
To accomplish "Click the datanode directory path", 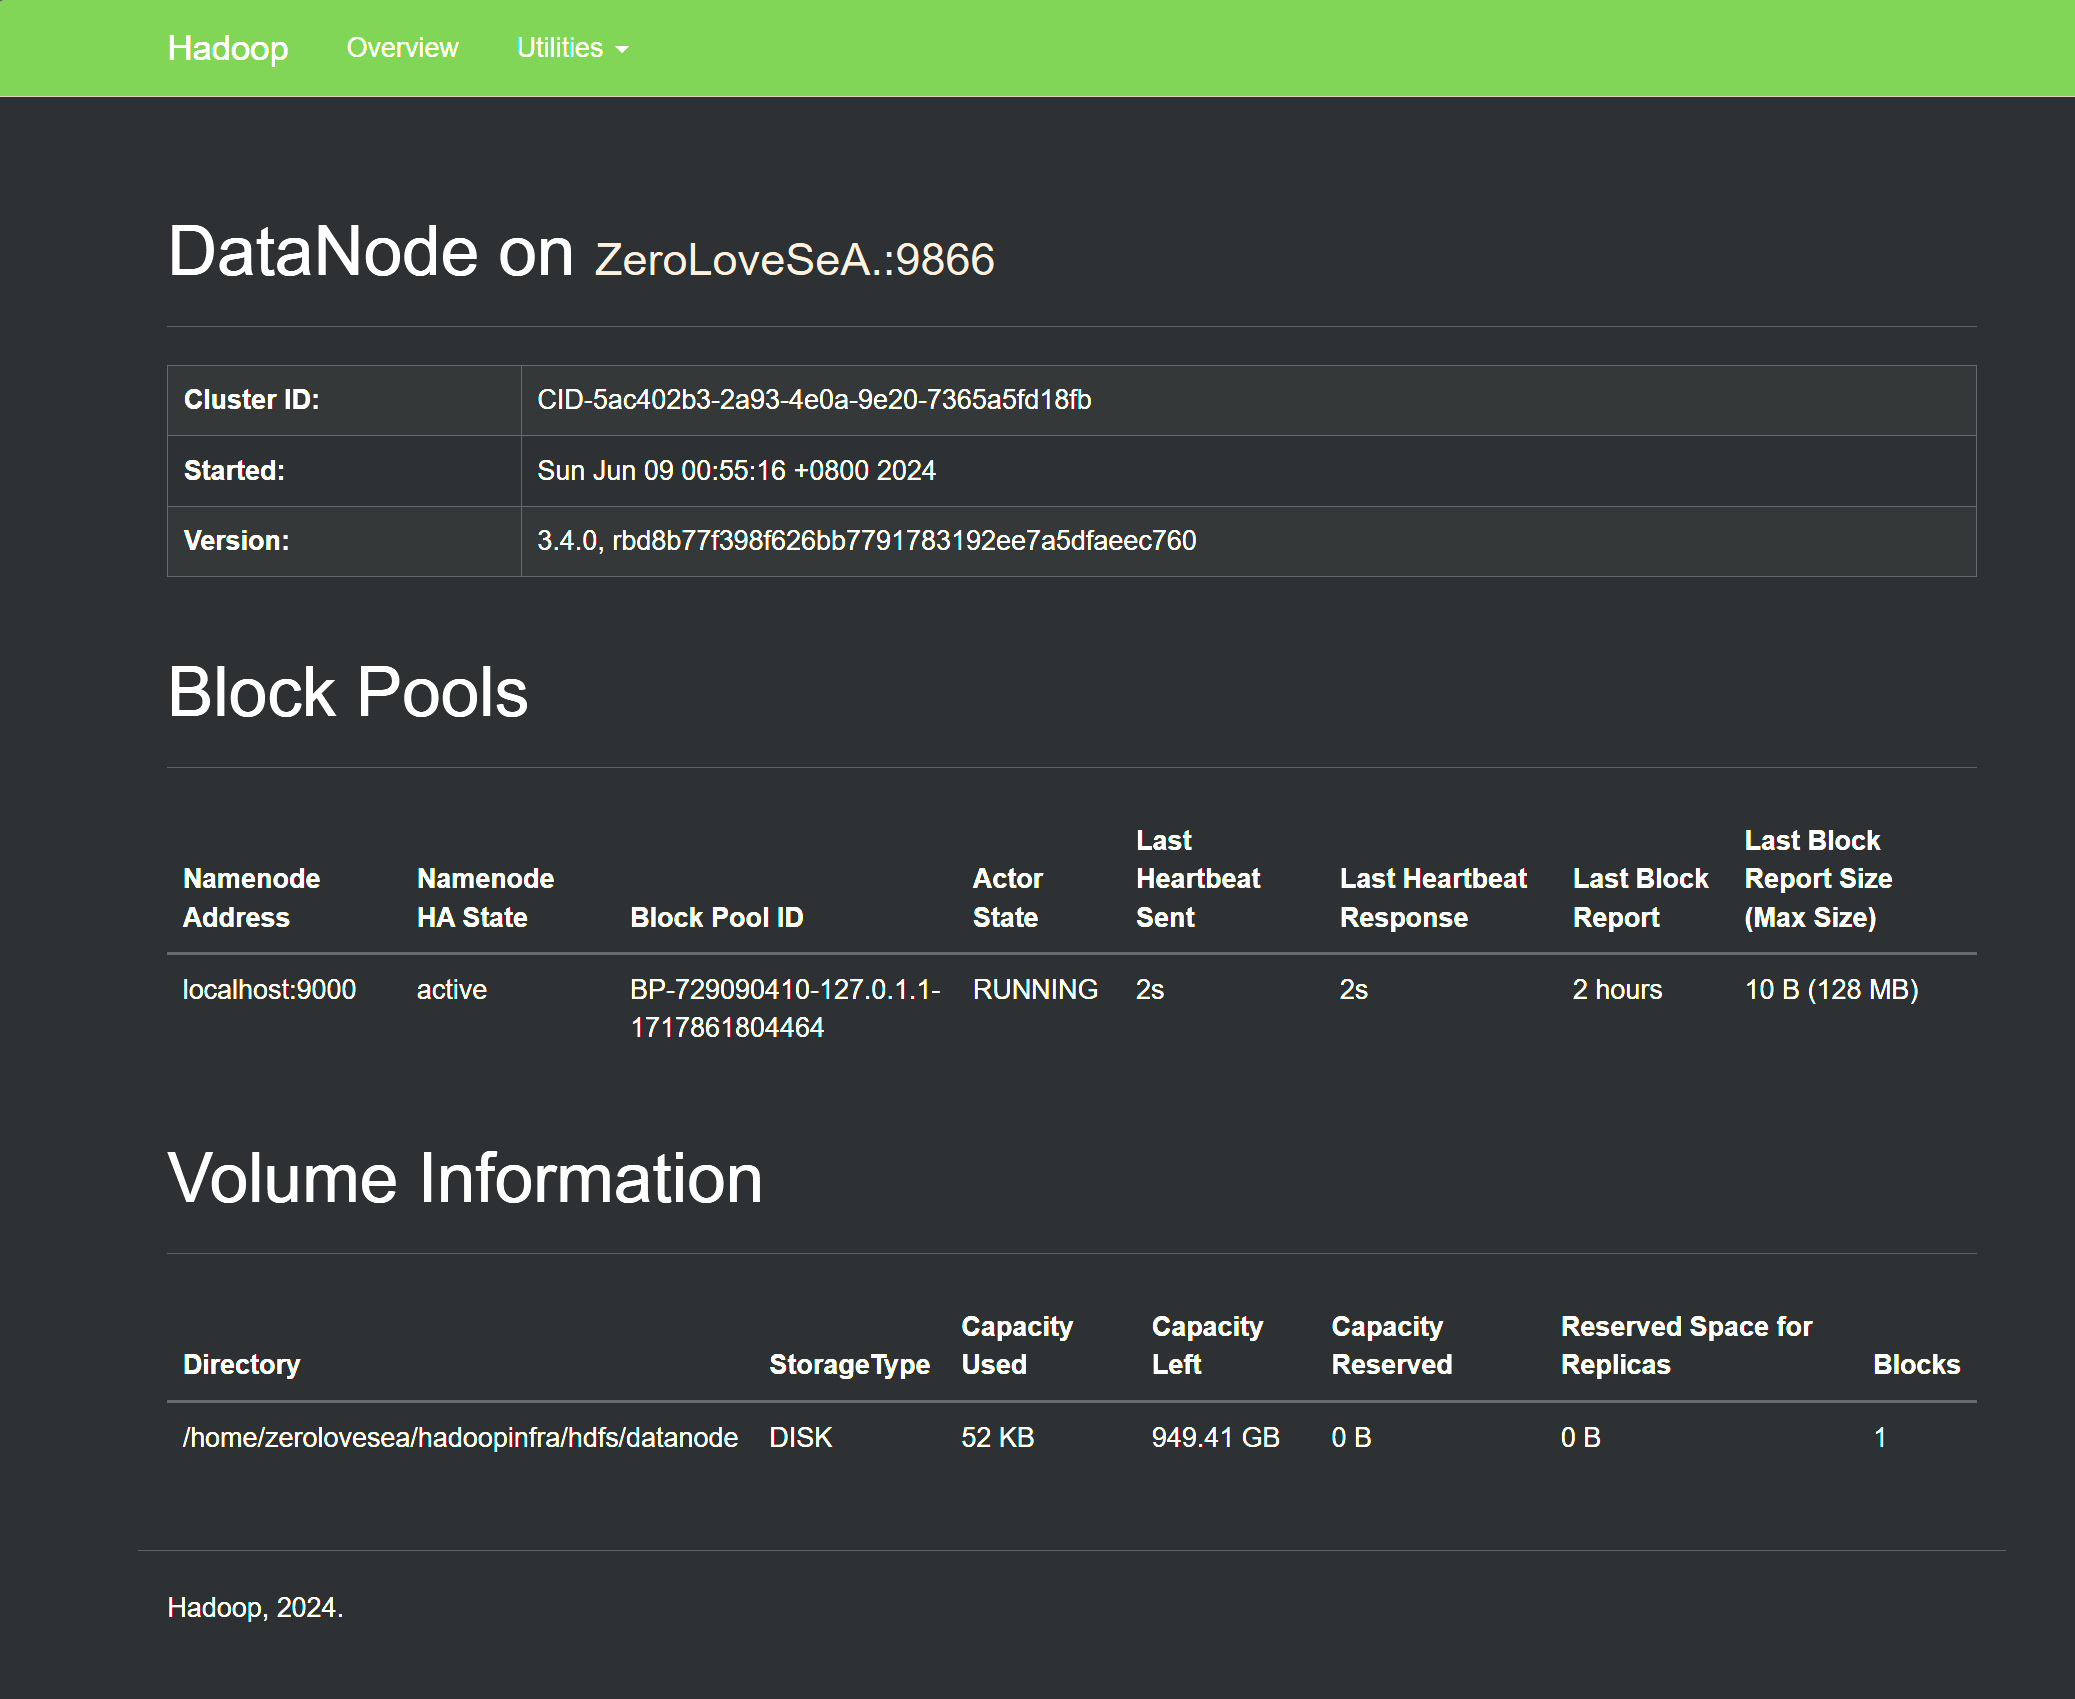I will coord(460,1438).
